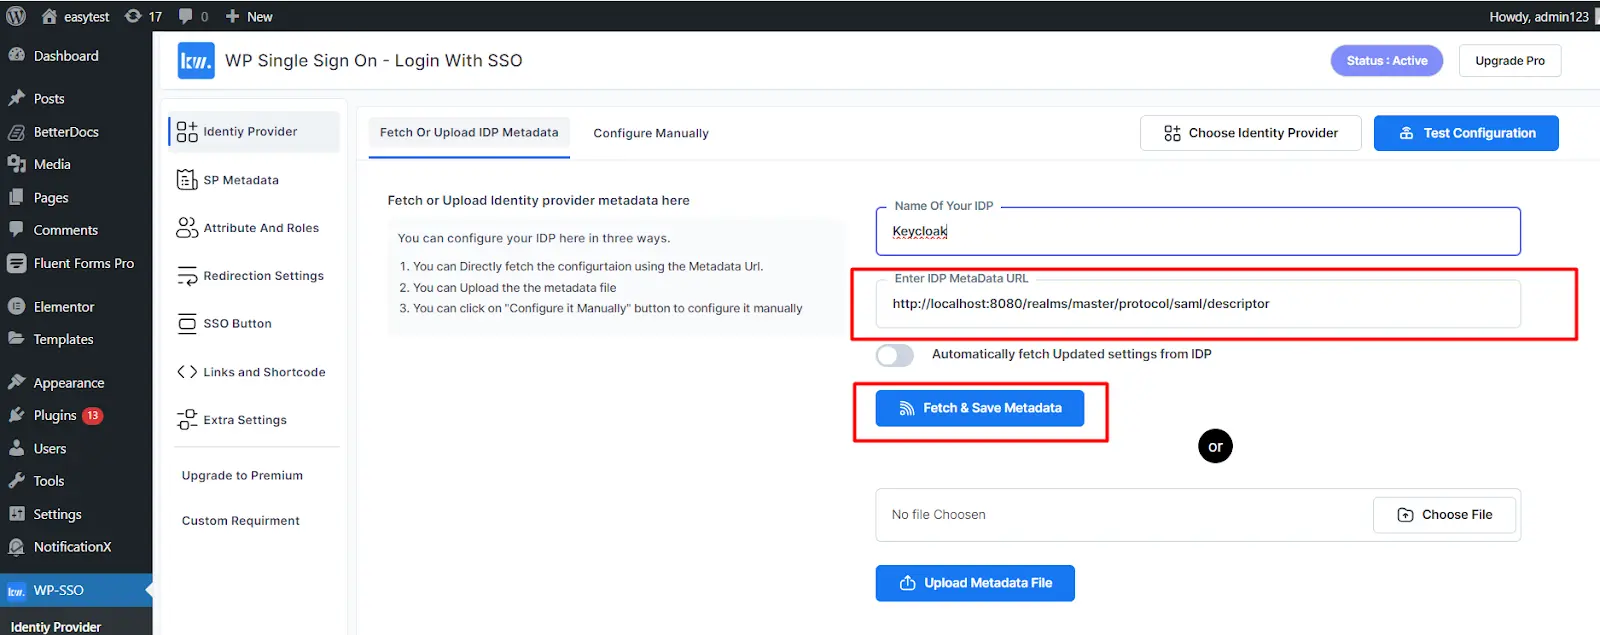Click the Media sidebar icon
The image size is (1600, 635).
click(16, 164)
